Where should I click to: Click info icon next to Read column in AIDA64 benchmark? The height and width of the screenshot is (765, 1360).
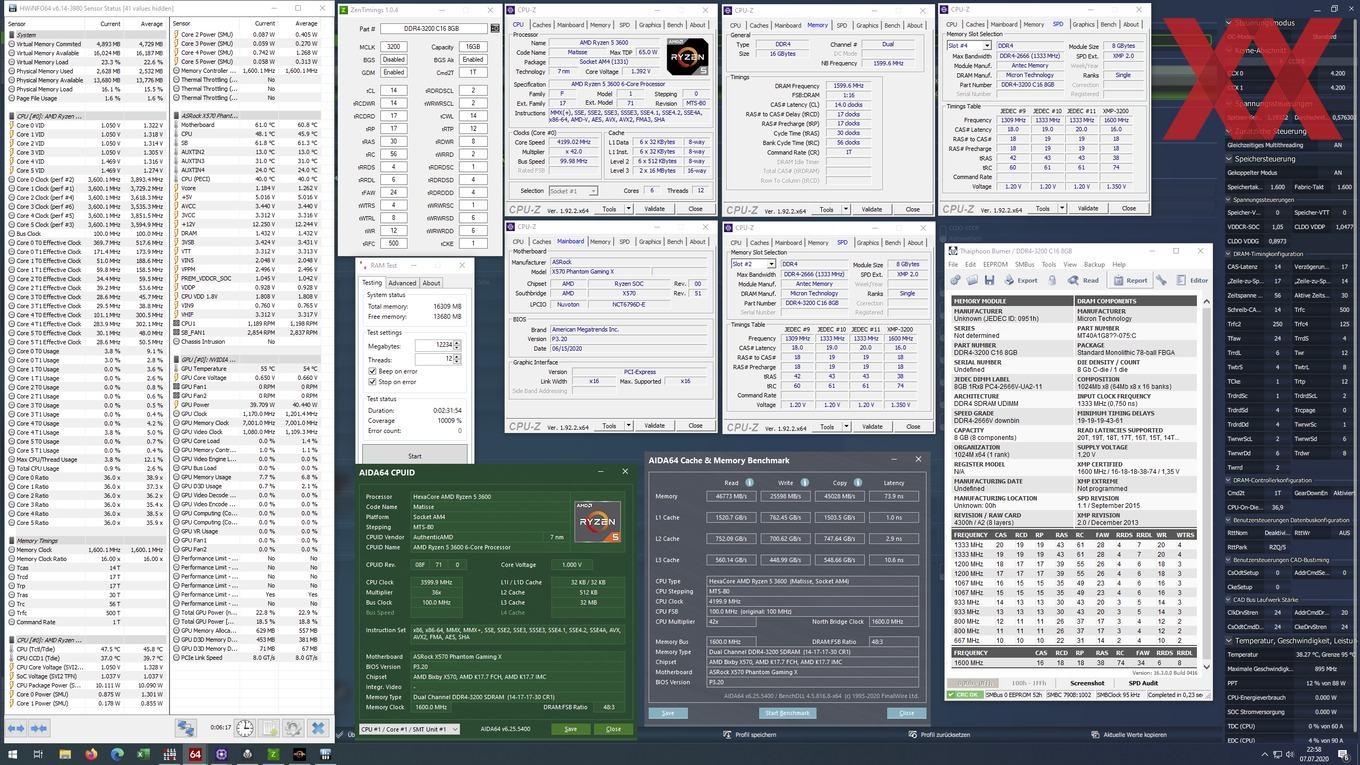(749, 483)
